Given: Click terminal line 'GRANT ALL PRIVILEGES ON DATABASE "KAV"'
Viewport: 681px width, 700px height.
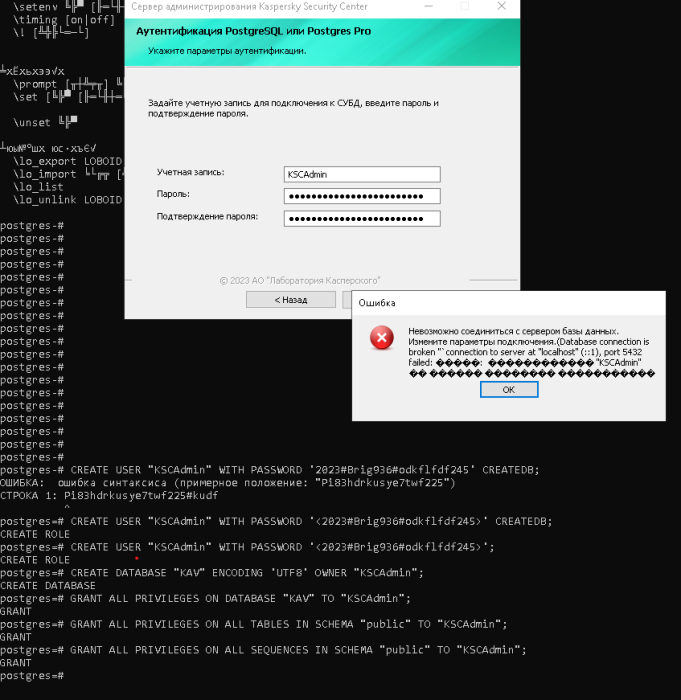Looking at the screenshot, I should pyautogui.click(x=205, y=599).
